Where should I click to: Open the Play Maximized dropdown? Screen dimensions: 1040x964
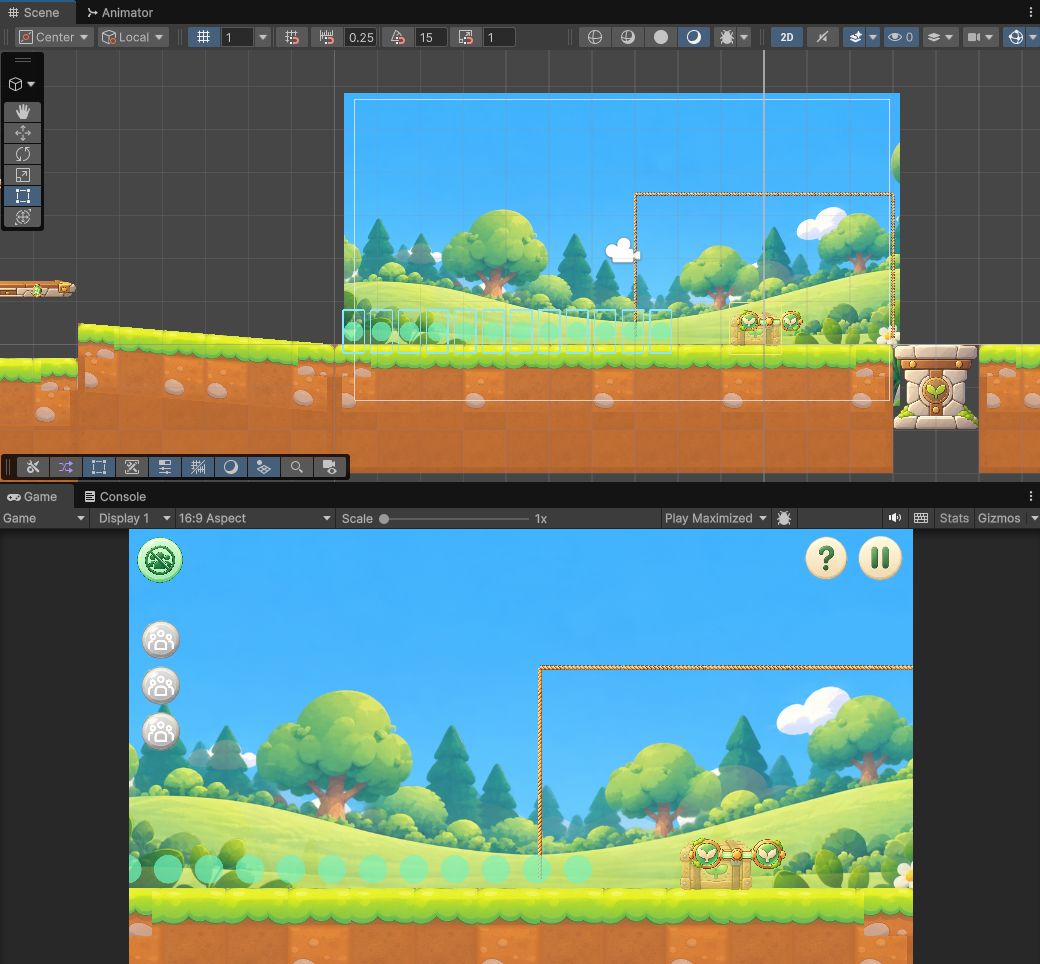pos(716,518)
